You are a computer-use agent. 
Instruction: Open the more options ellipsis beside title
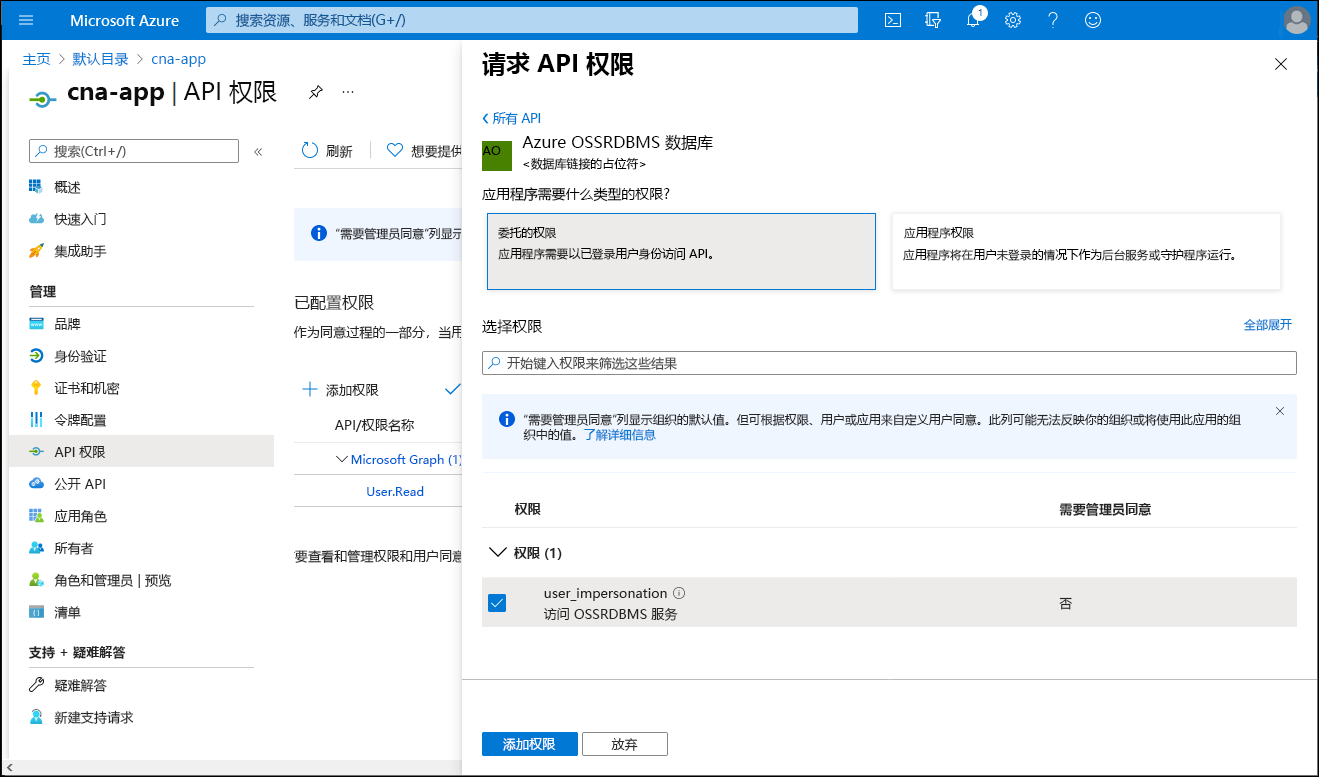coord(348,92)
